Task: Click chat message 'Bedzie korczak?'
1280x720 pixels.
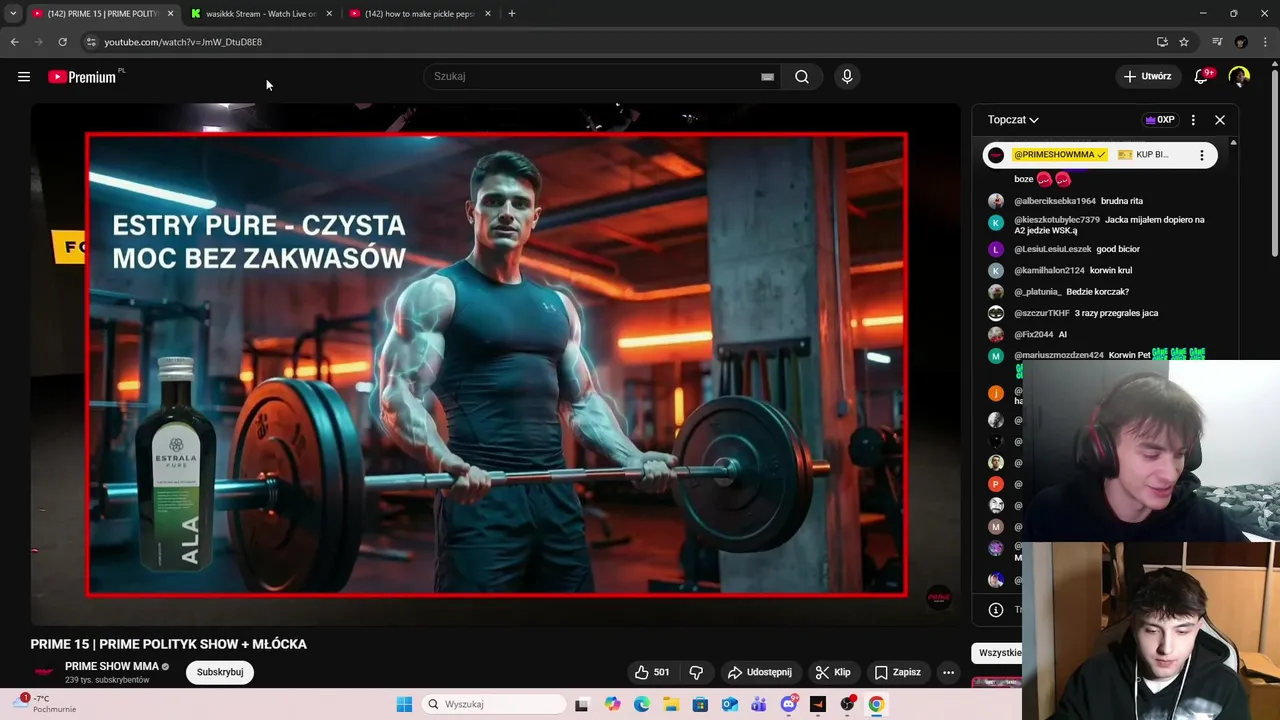Action: coord(1097,292)
